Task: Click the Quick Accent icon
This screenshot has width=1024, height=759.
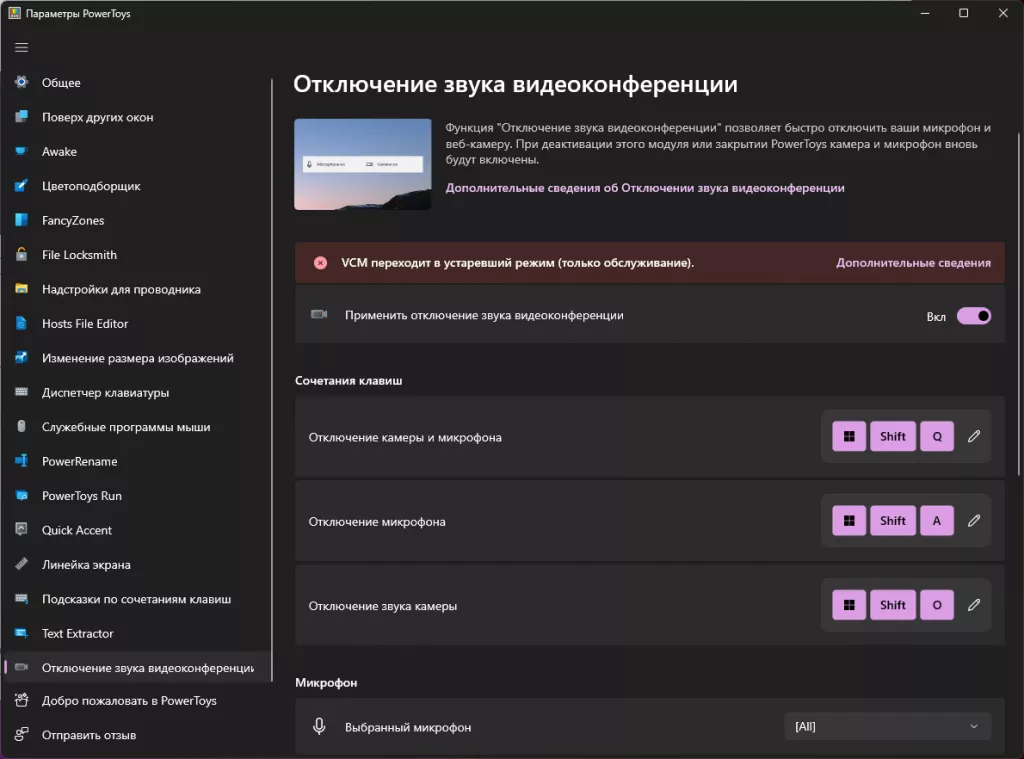Action: (22, 529)
